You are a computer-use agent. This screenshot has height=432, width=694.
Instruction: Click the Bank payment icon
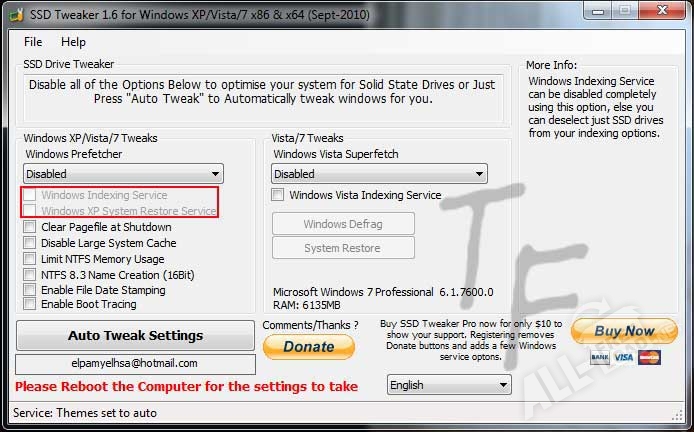(600, 357)
